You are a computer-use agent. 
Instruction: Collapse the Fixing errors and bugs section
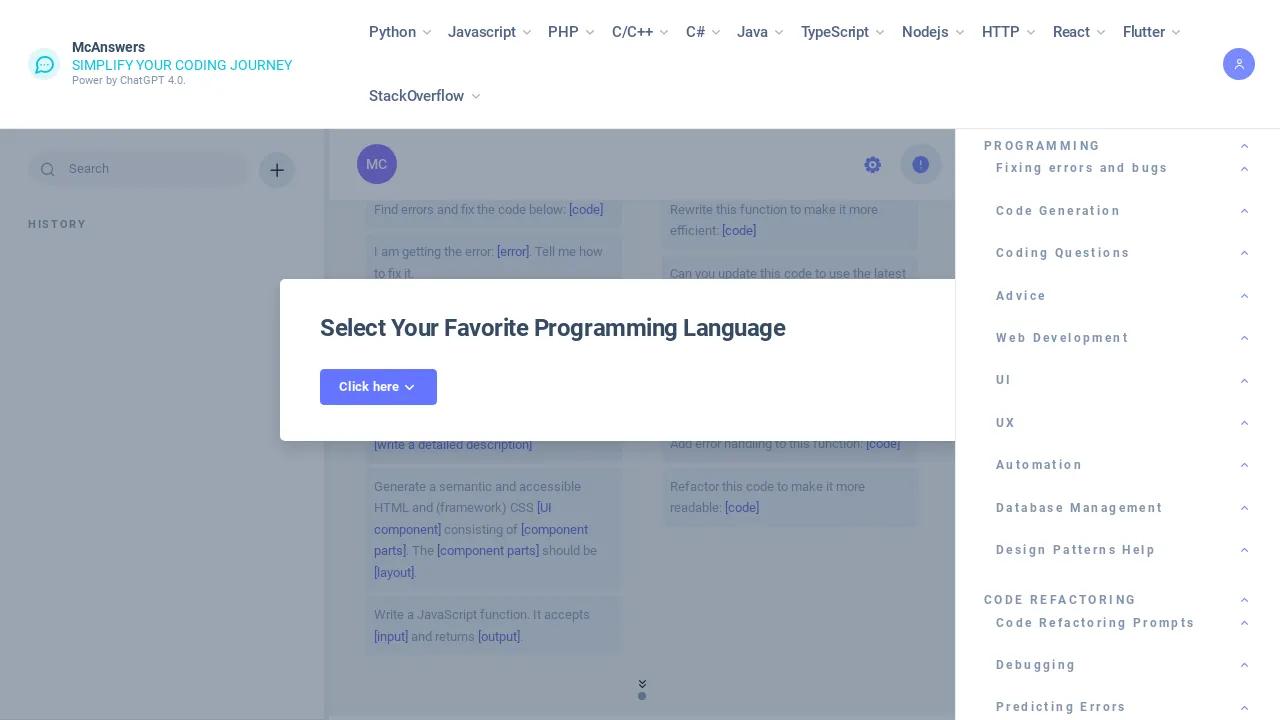point(1244,169)
